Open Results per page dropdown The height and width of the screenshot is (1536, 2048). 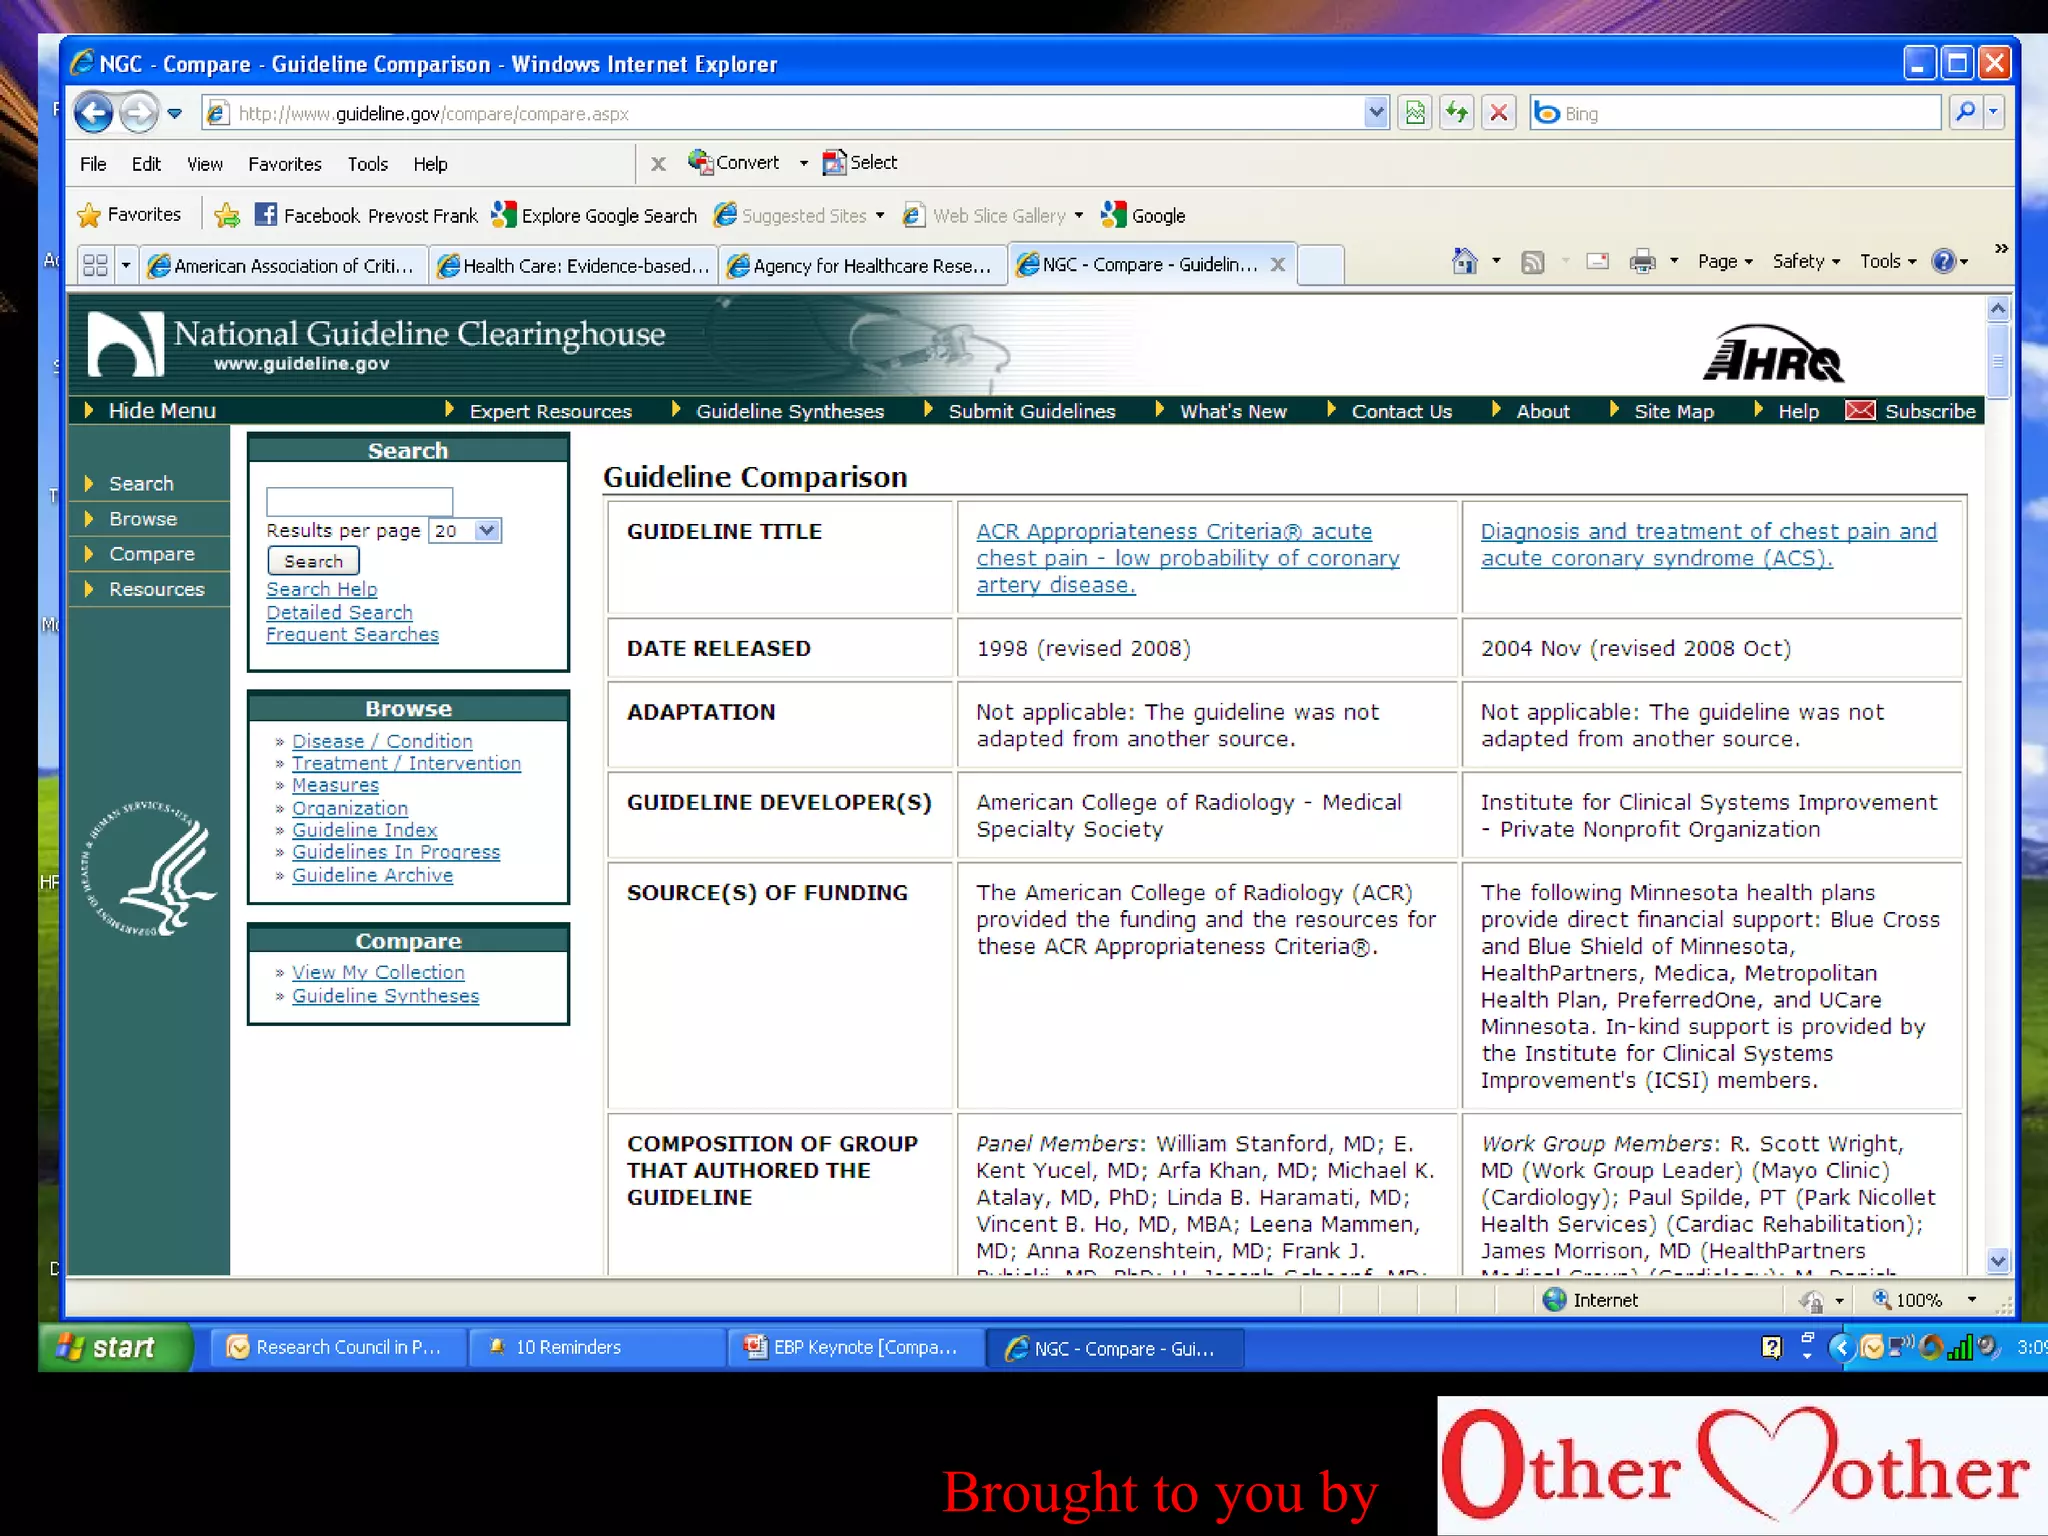(487, 531)
